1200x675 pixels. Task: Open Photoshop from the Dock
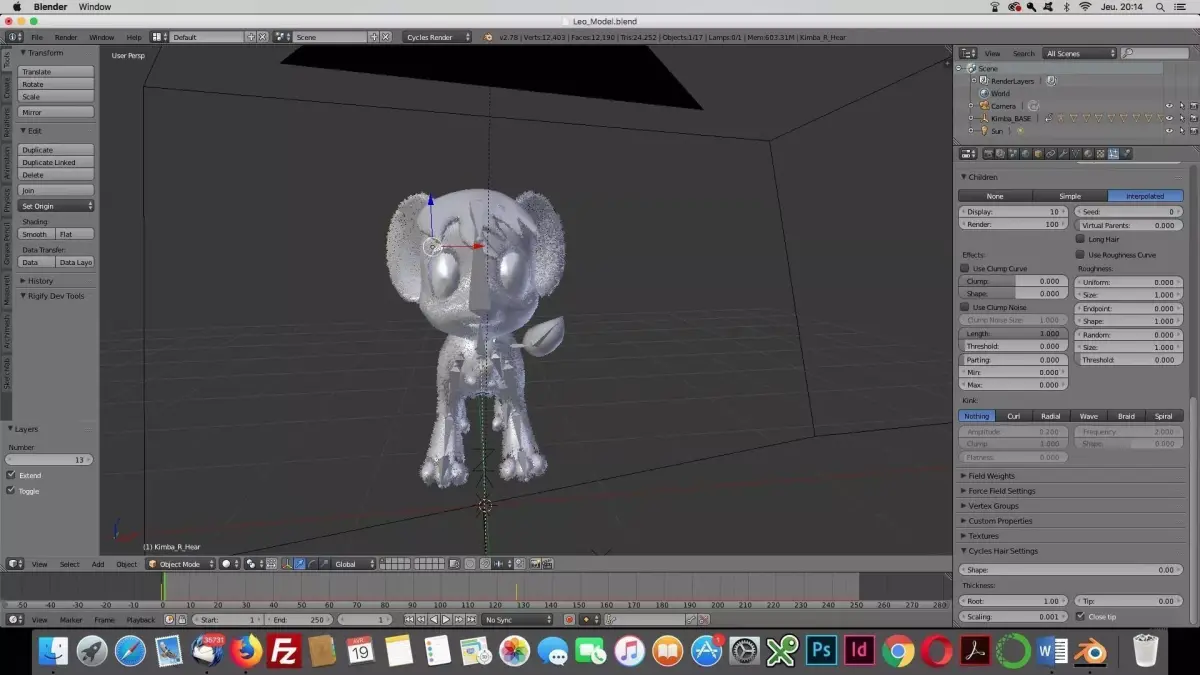pos(821,652)
